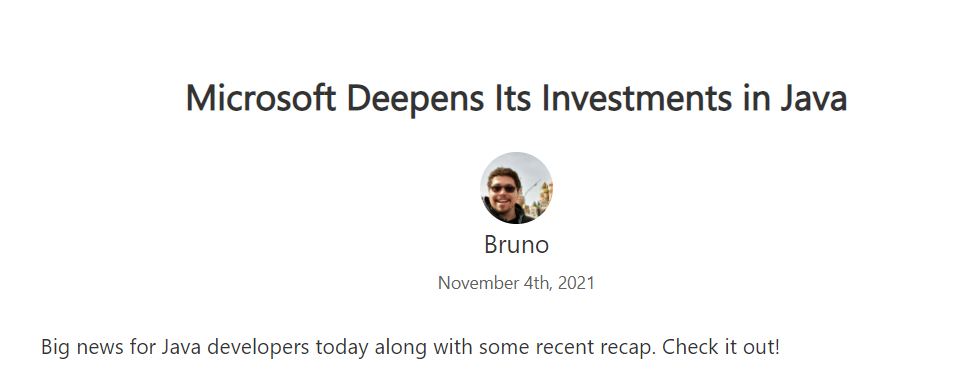Screen dimensions: 954x380
Task: Open the circular author avatar photo
Action: (x=516, y=188)
